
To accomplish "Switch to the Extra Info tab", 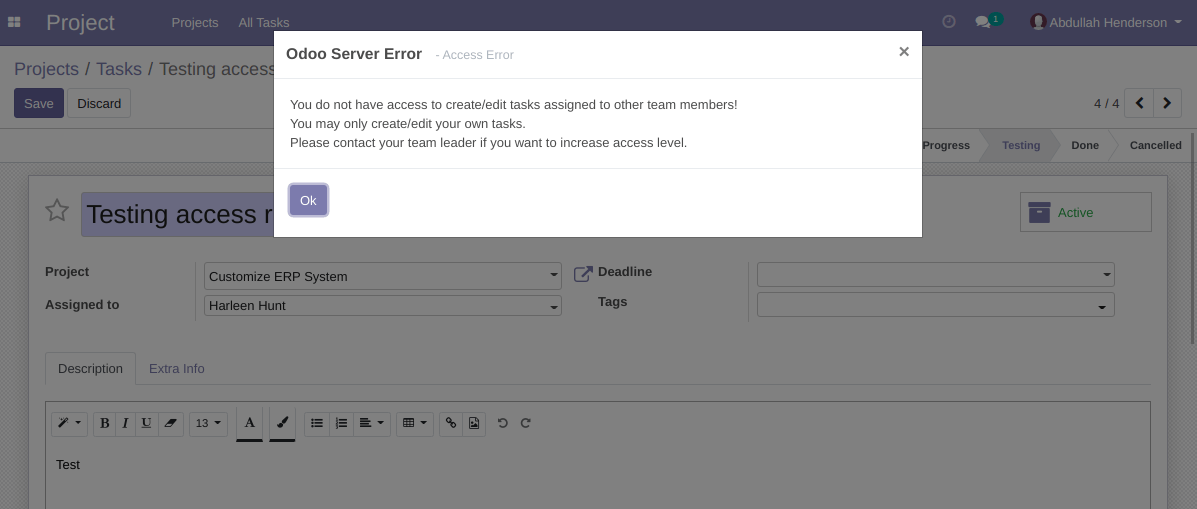I will [x=176, y=368].
